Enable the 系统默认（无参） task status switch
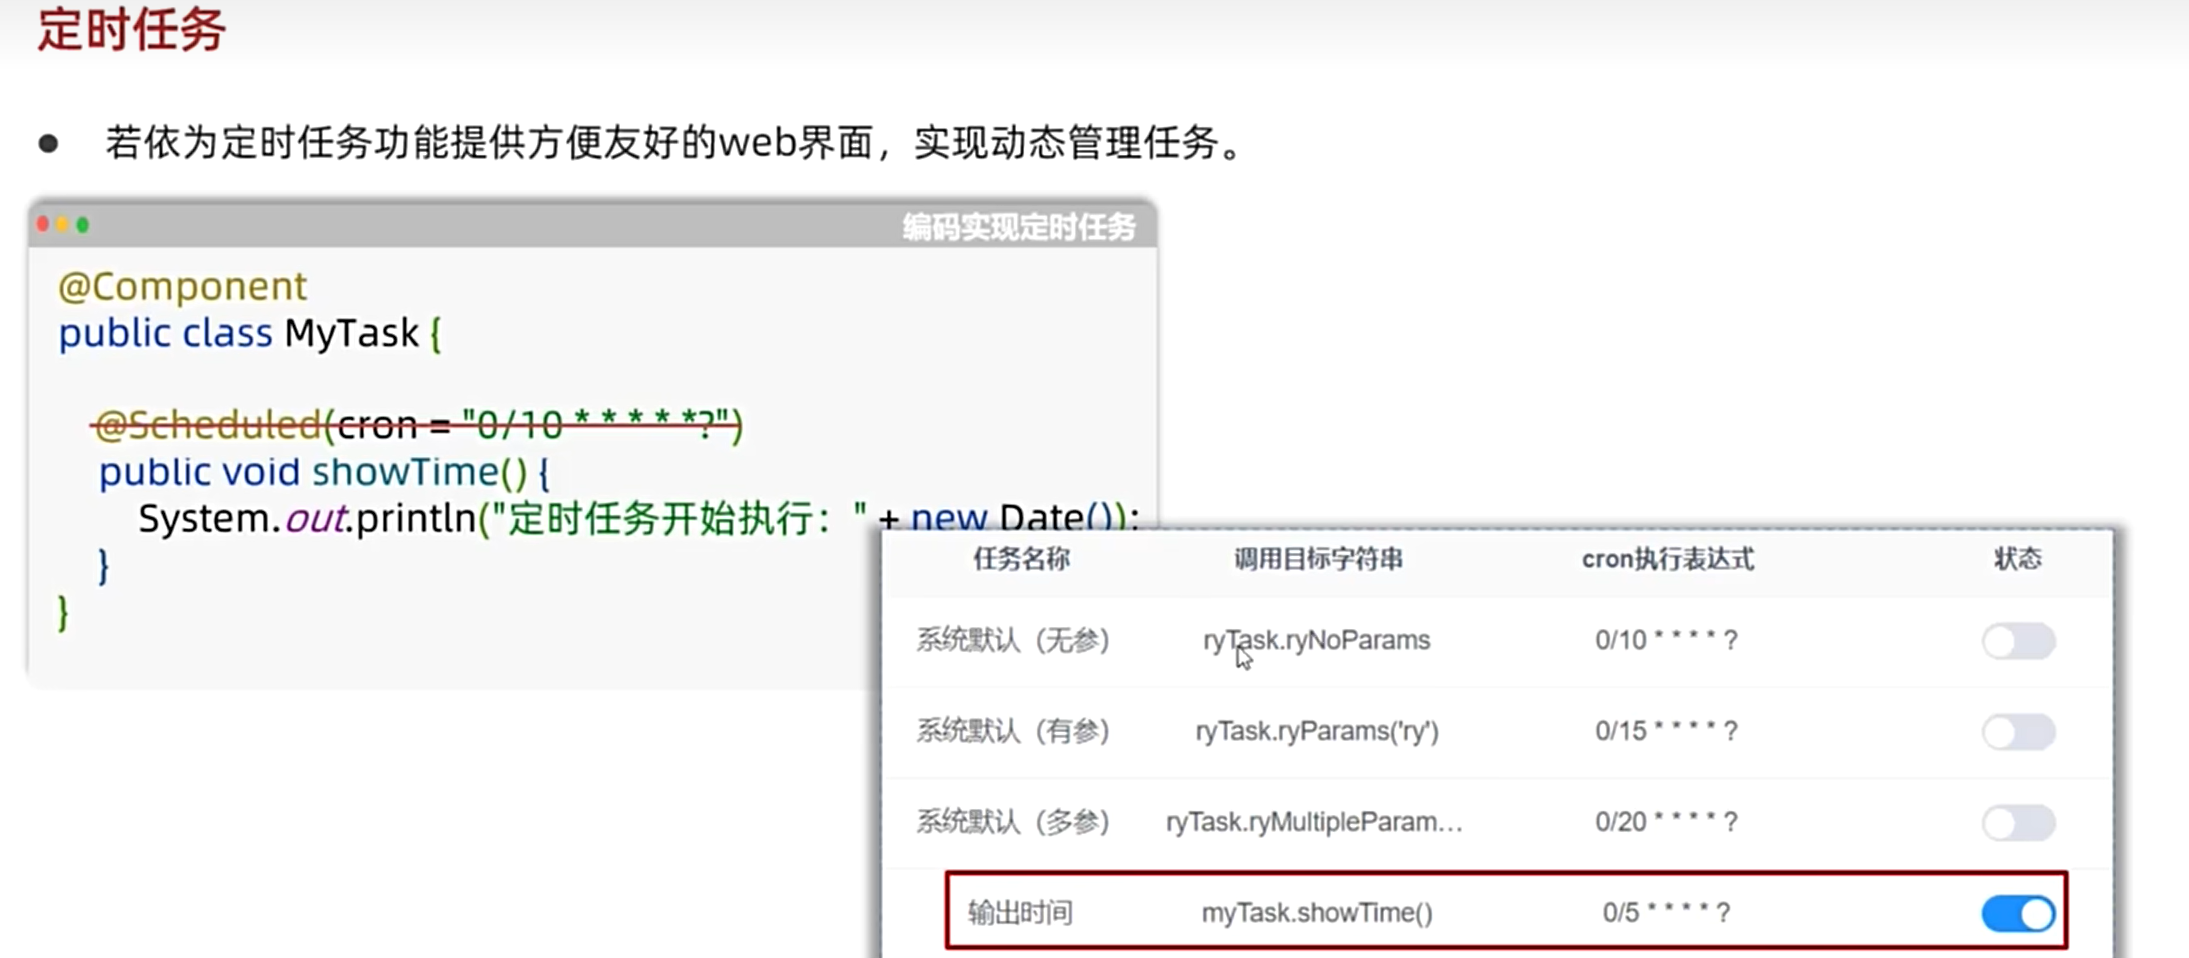The height and width of the screenshot is (958, 2189). click(2018, 641)
